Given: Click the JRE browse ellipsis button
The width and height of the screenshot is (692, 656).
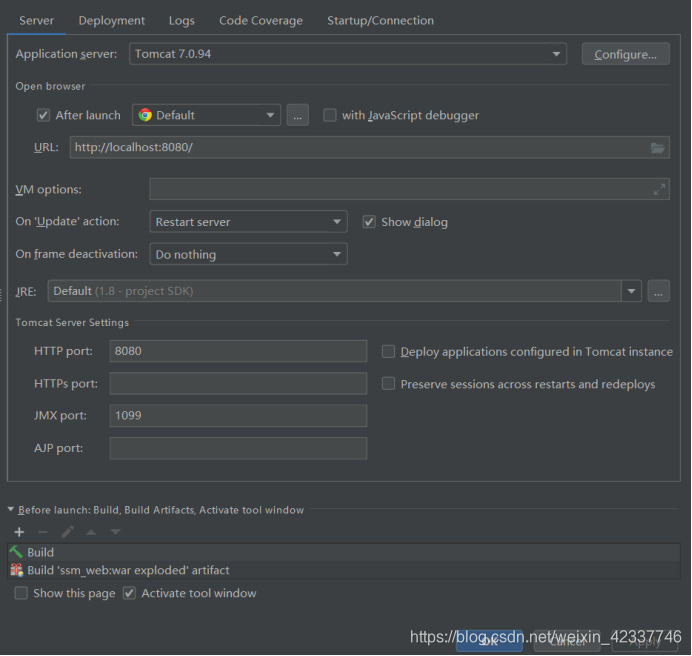Looking at the screenshot, I should coord(658,291).
